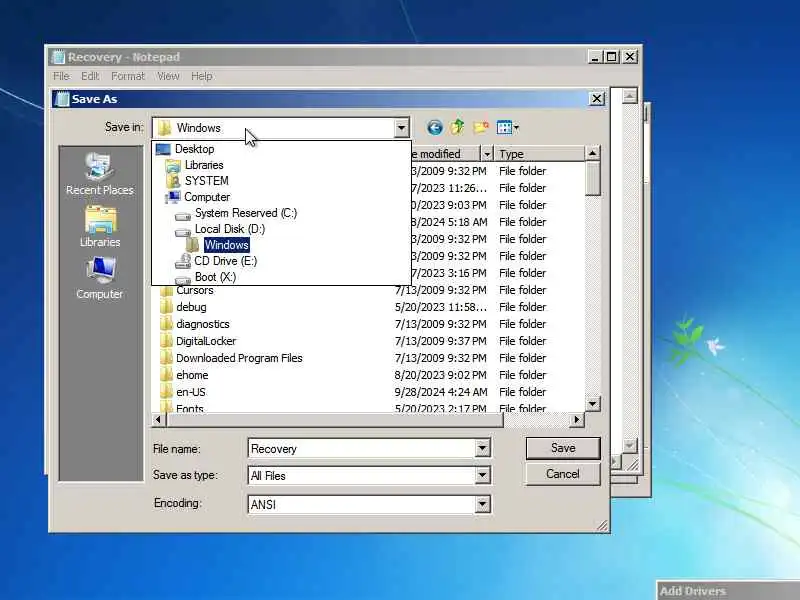The height and width of the screenshot is (600, 800).
Task: Open Notepad Format menu
Action: pos(128,76)
